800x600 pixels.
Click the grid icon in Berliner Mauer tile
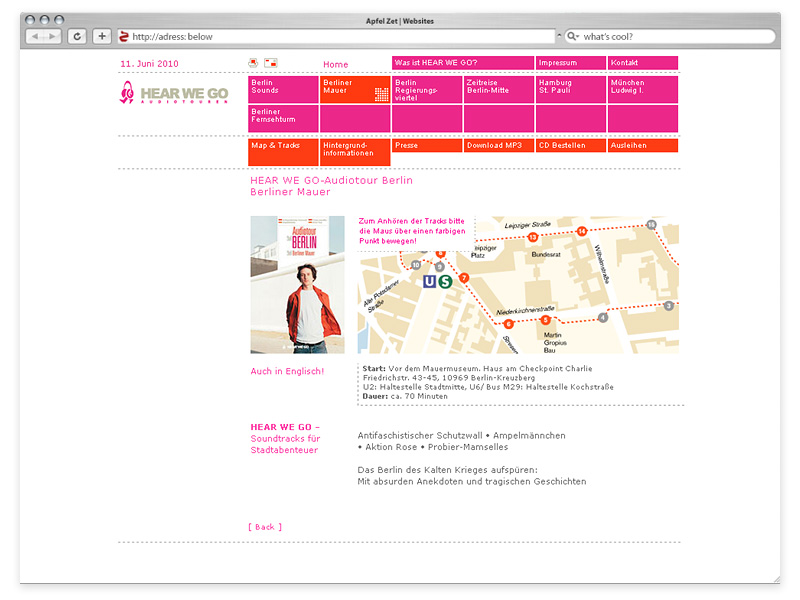(x=381, y=94)
